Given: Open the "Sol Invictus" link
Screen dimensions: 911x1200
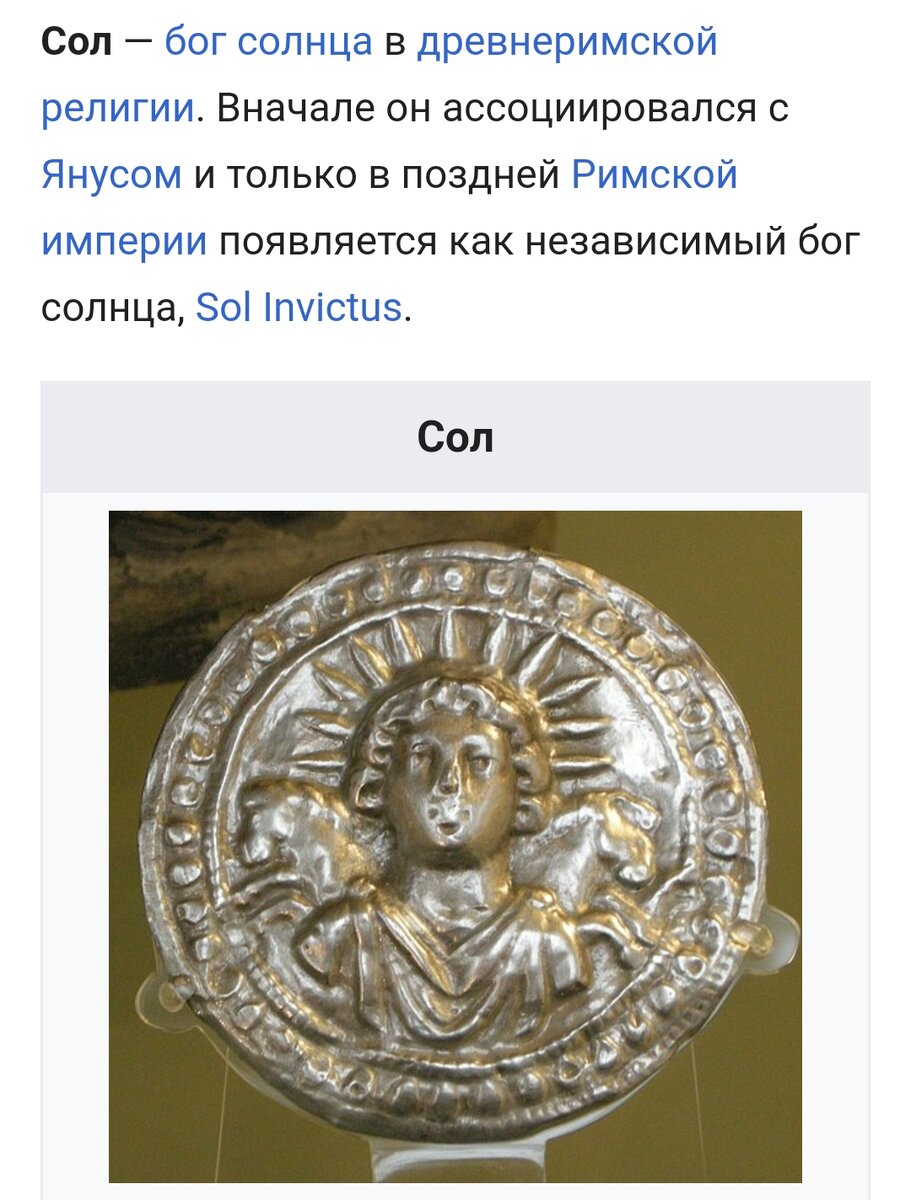Looking at the screenshot, I should coord(298,306).
